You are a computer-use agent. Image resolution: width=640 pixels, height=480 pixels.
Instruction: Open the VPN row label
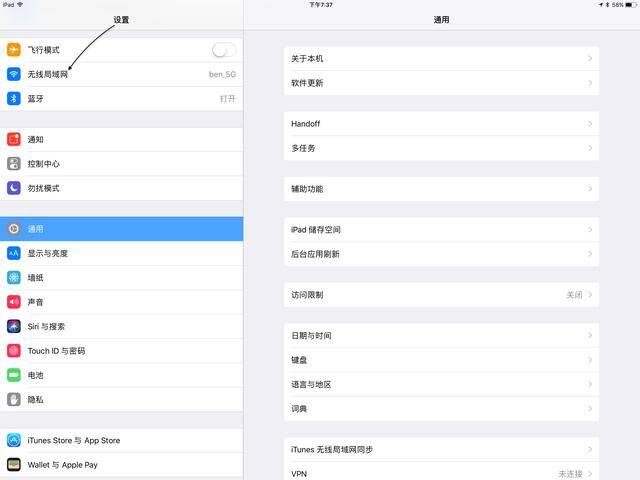(x=299, y=474)
